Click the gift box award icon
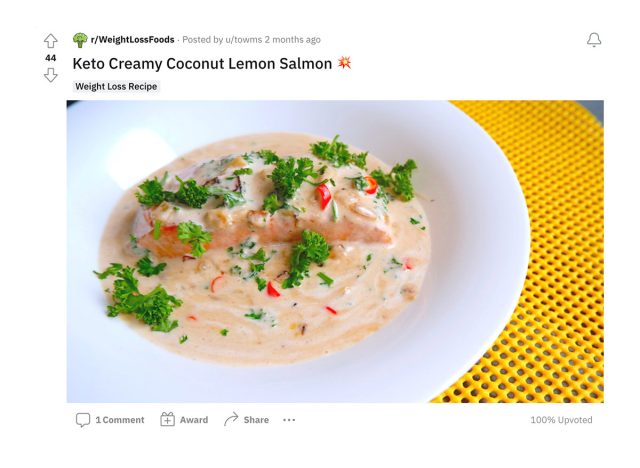 pyautogui.click(x=167, y=419)
